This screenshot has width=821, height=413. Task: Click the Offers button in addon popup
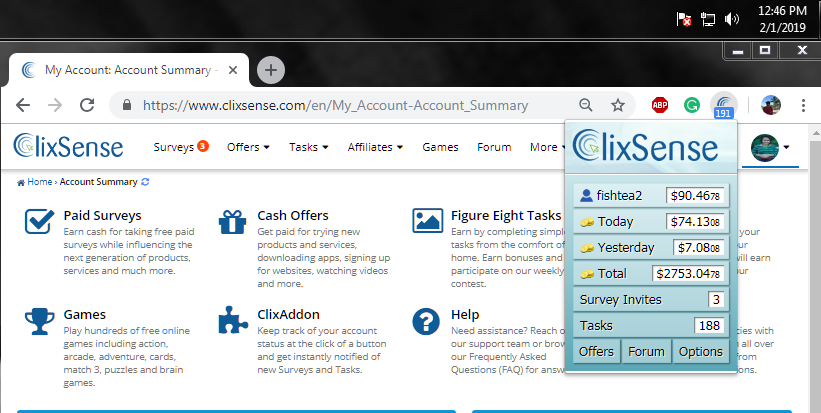click(596, 351)
